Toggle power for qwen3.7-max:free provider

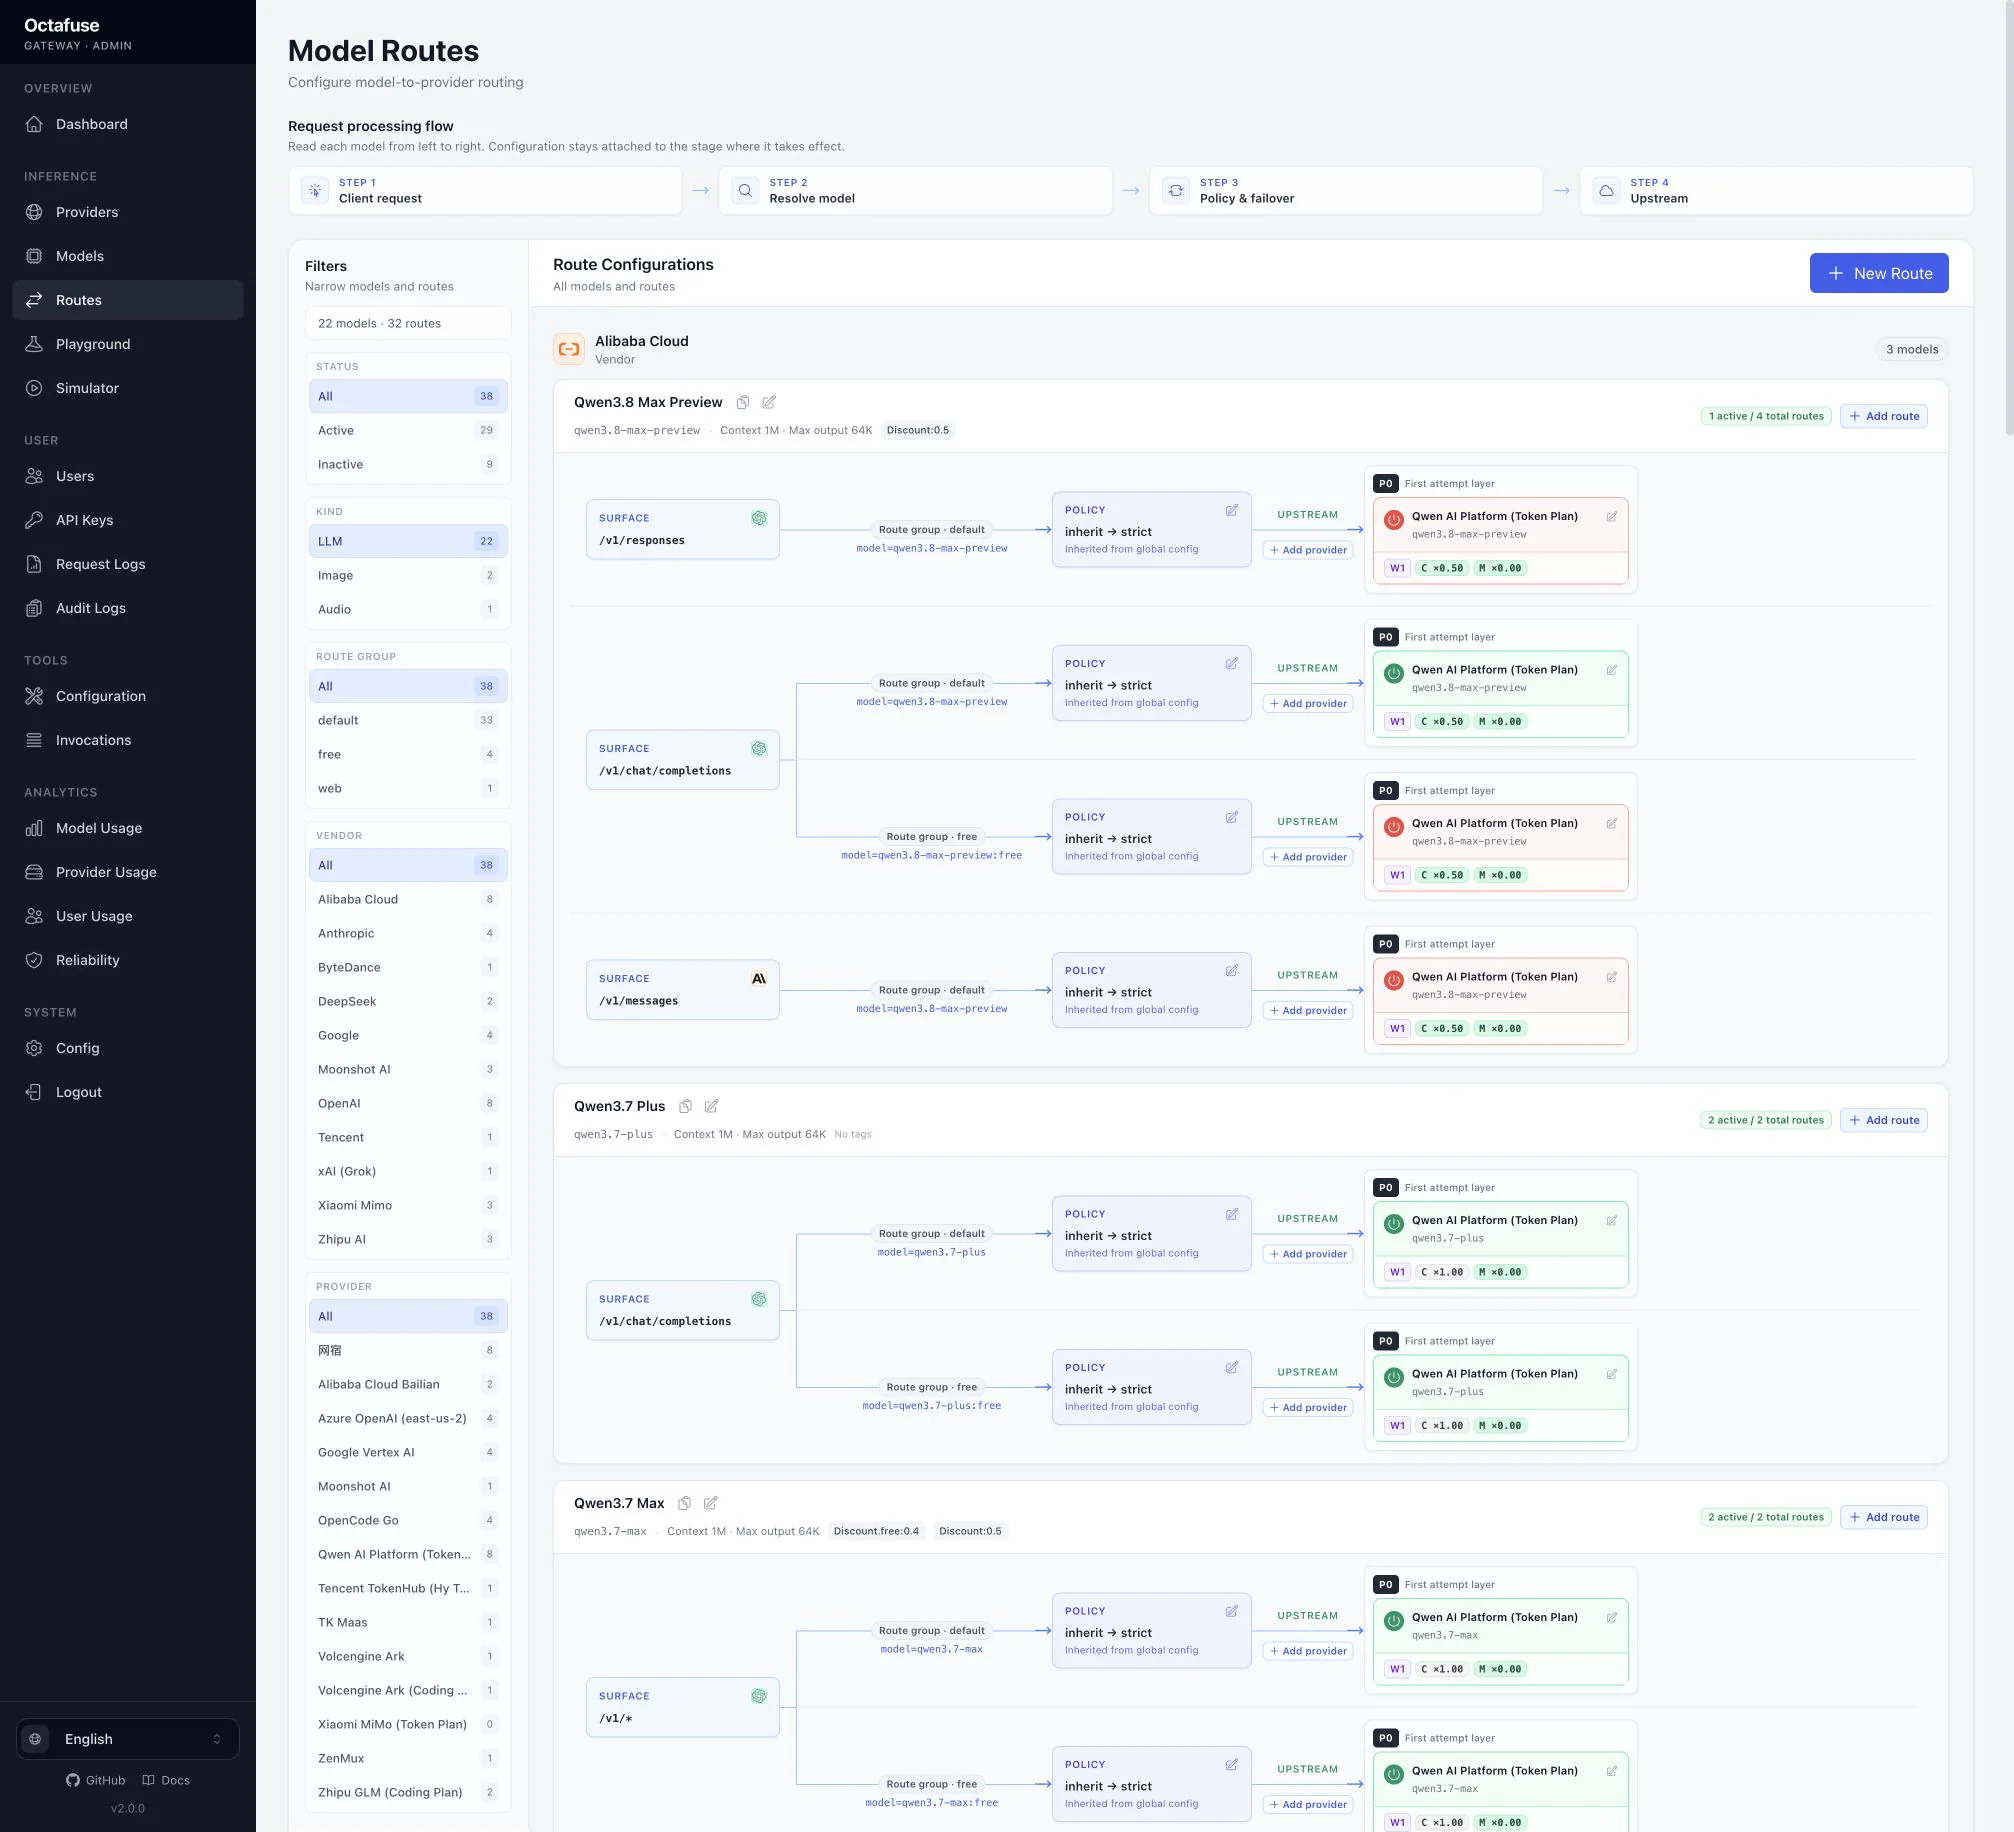[1394, 1774]
